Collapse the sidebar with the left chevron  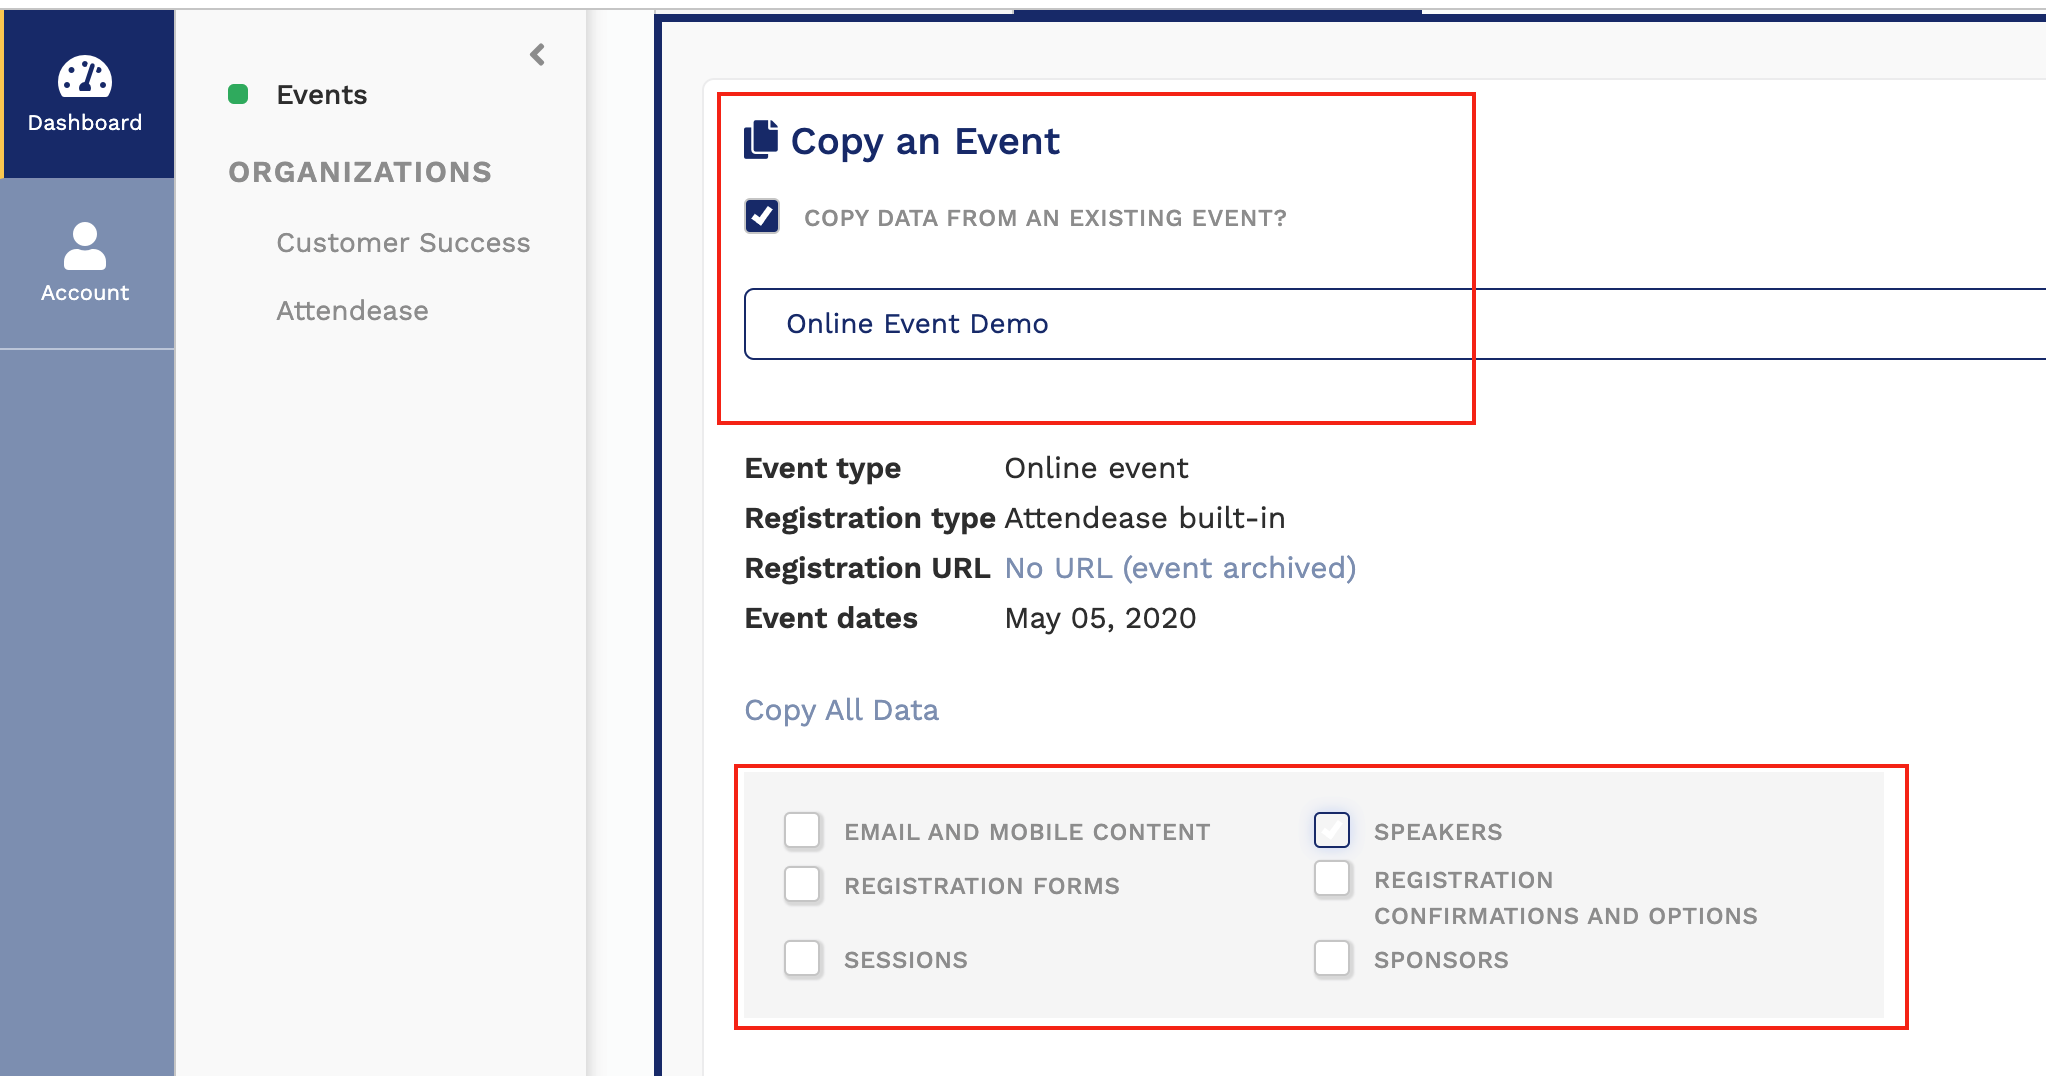click(538, 55)
